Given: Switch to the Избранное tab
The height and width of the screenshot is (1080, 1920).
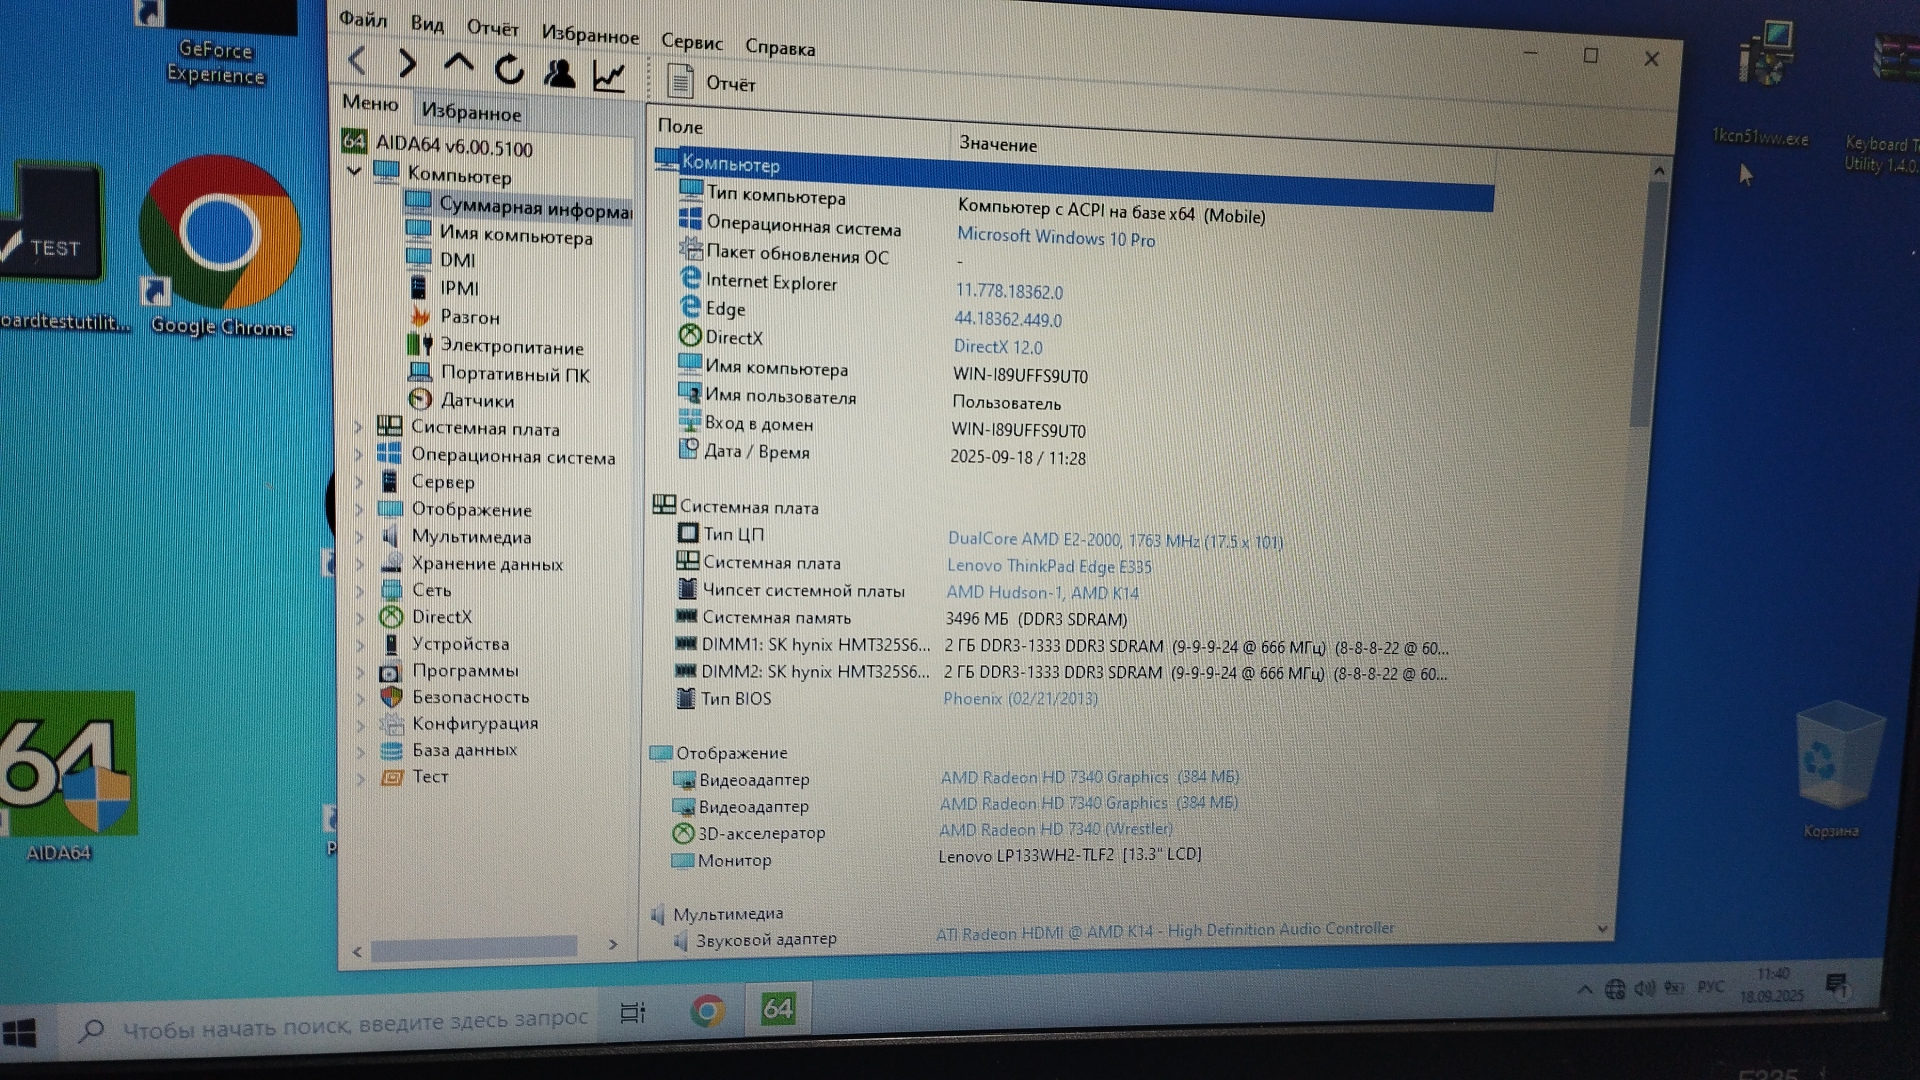Looking at the screenshot, I should (471, 112).
